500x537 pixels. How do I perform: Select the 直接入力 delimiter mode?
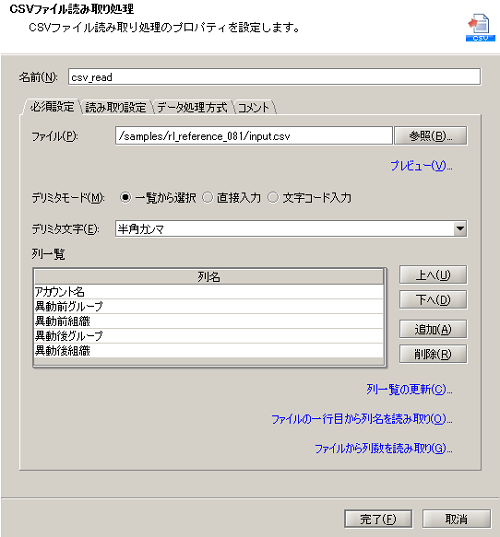point(208,198)
